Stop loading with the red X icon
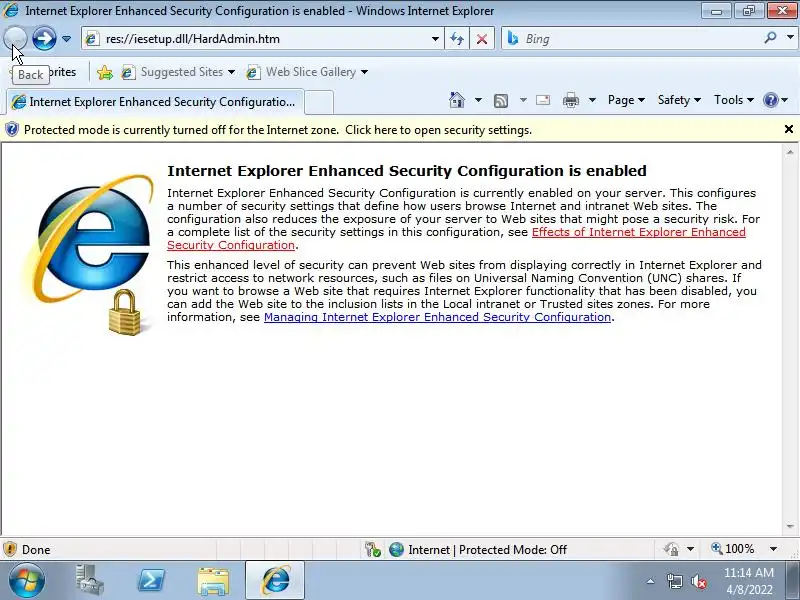This screenshot has width=800, height=600. [482, 39]
